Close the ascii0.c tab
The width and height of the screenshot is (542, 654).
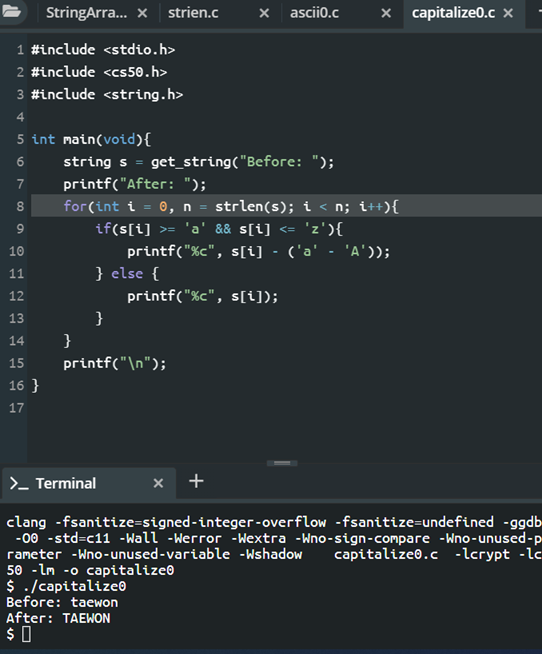386,13
